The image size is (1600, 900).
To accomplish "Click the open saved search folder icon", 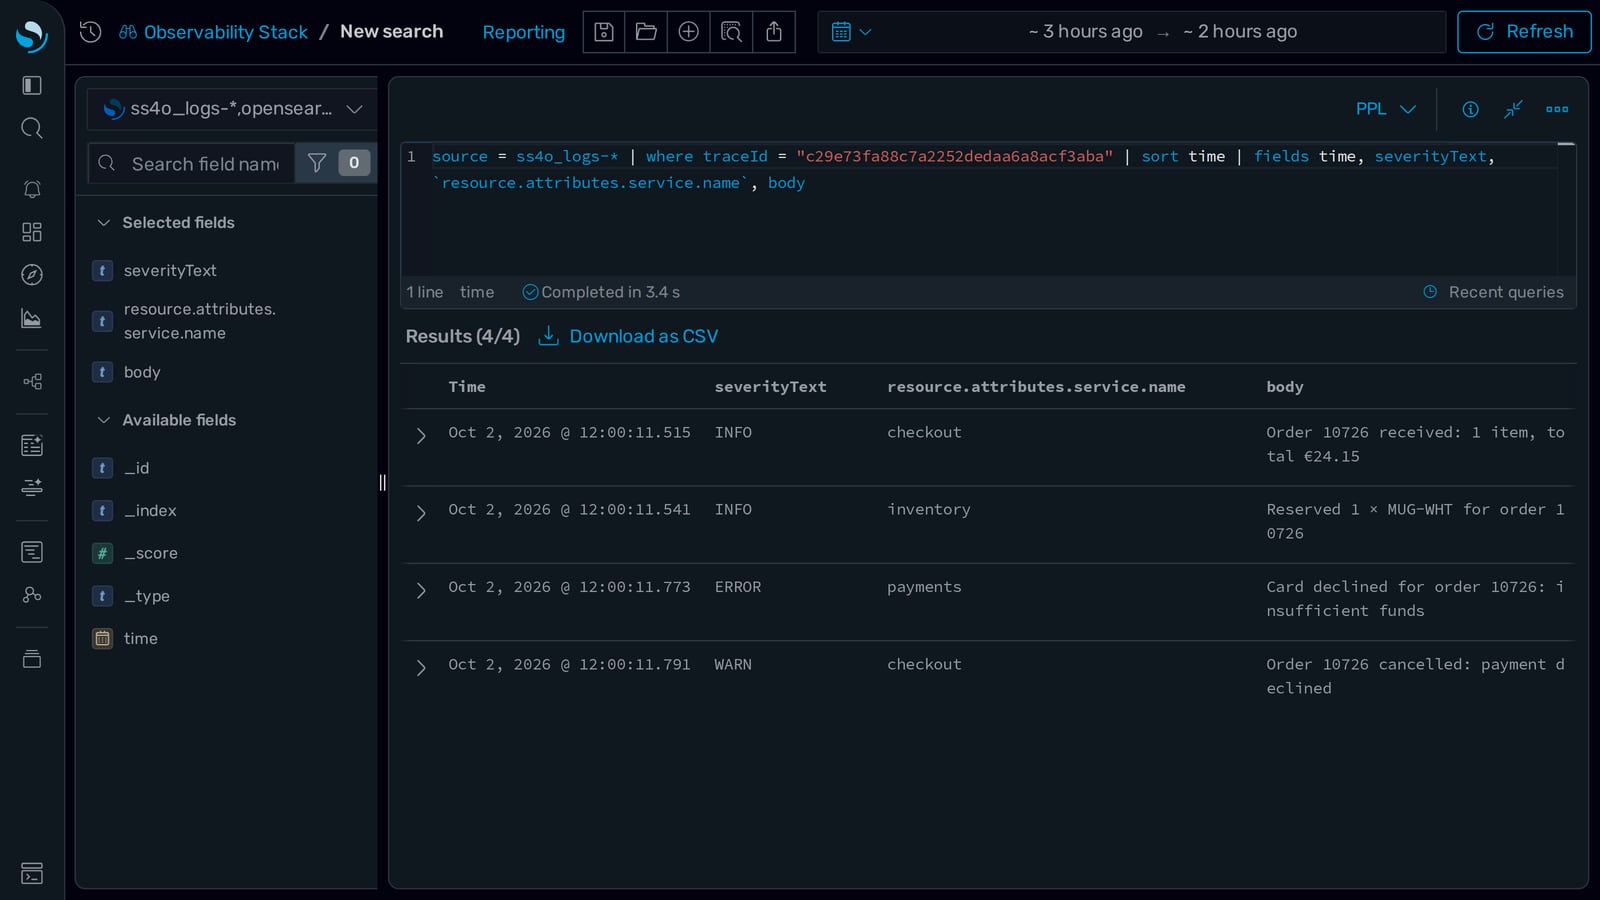I will [x=646, y=32].
